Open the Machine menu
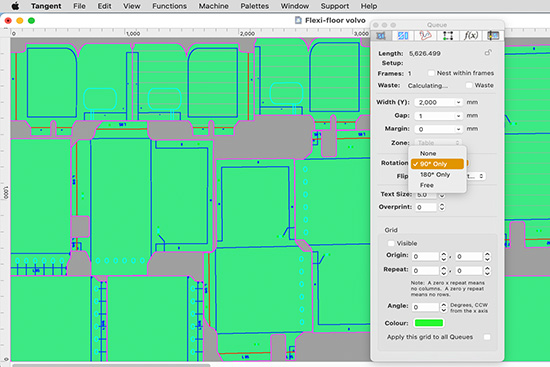The width and height of the screenshot is (550, 367). [x=213, y=6]
